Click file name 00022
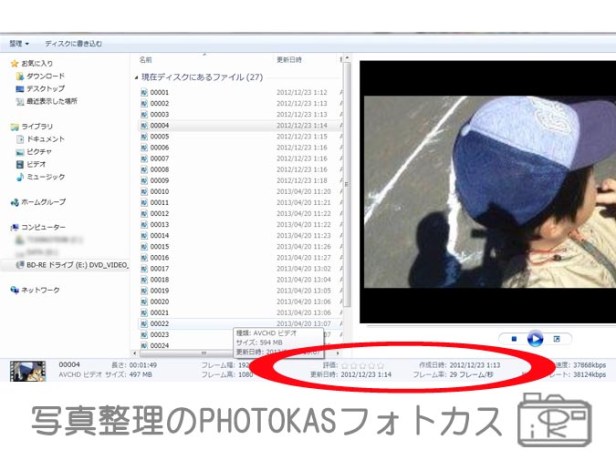Screen dimensions: 616x460 point(160,324)
